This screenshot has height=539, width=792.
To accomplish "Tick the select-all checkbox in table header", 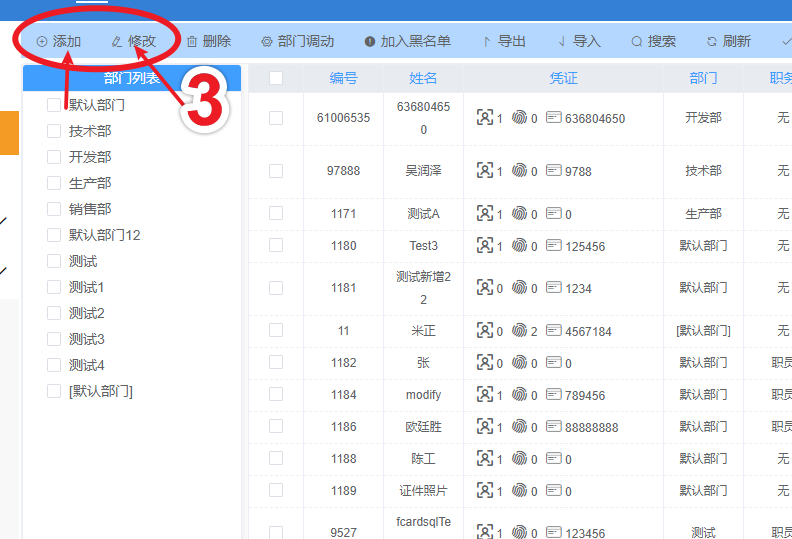I will 276,78.
